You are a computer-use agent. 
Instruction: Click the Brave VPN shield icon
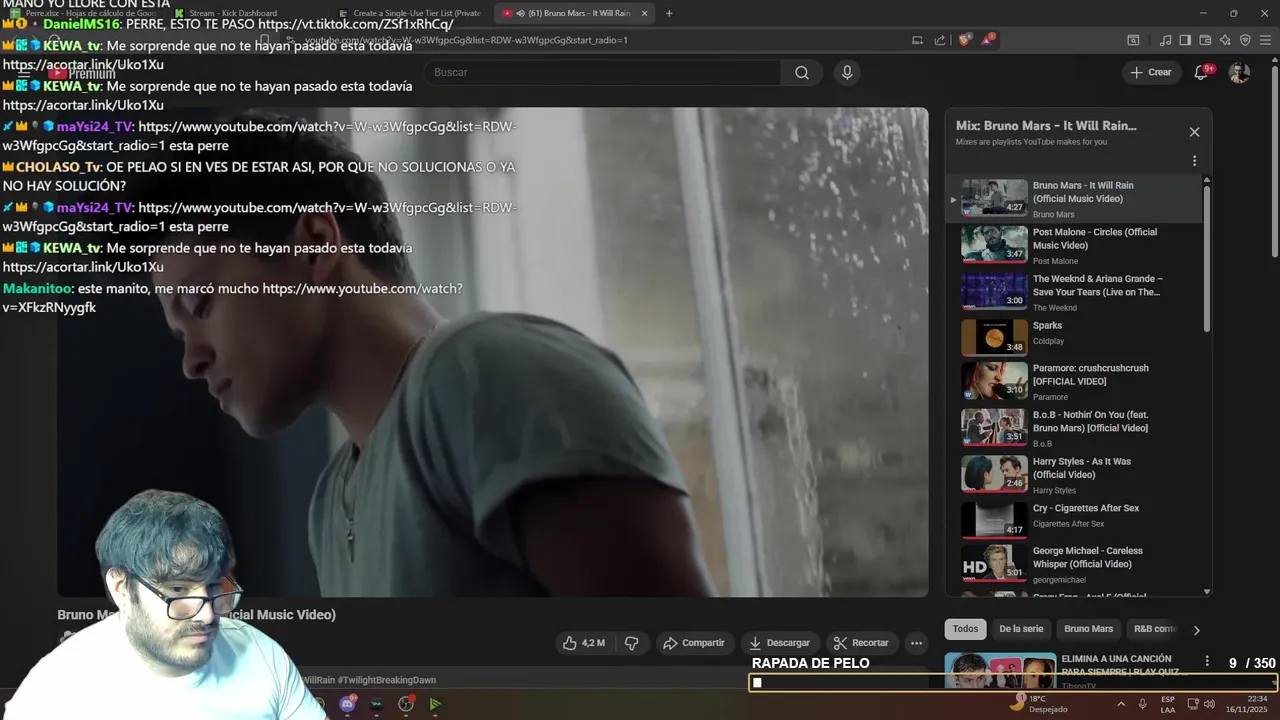[x=1245, y=40]
